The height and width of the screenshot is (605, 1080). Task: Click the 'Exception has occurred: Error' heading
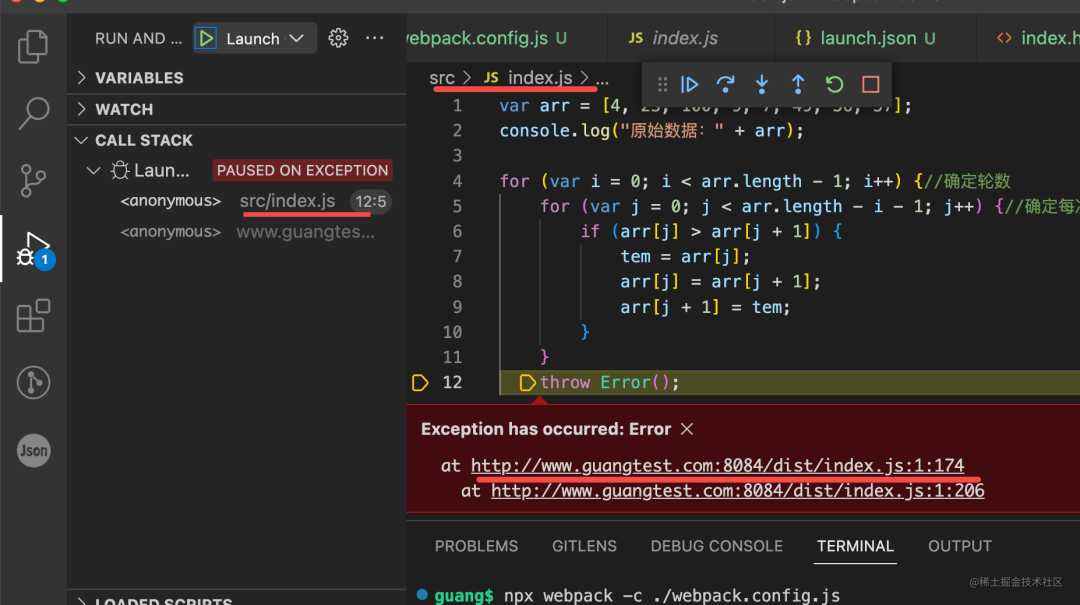[x=546, y=429]
